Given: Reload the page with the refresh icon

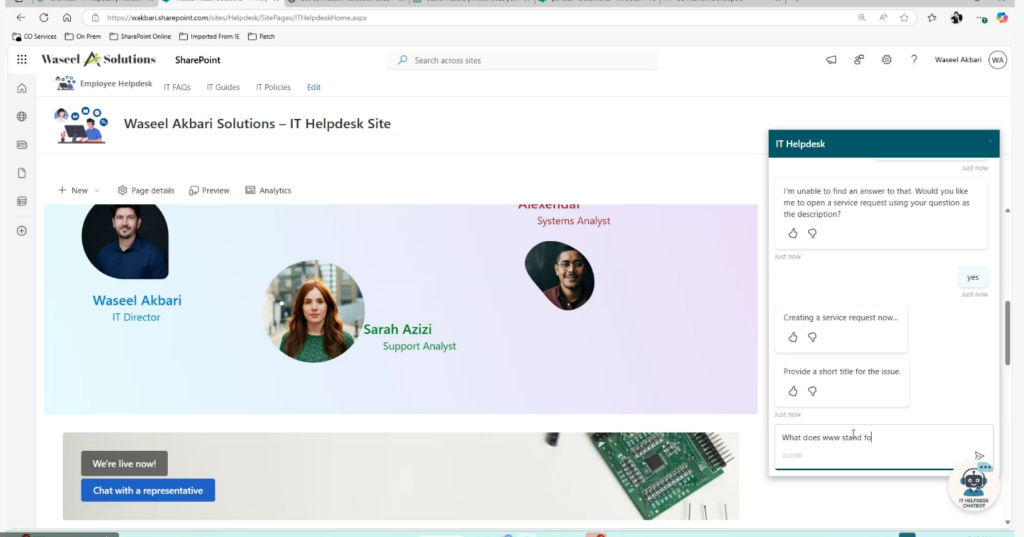Looking at the screenshot, I should pos(44,18).
